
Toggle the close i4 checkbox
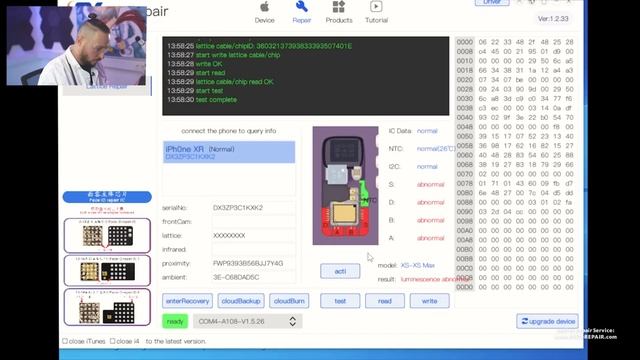pos(113,341)
